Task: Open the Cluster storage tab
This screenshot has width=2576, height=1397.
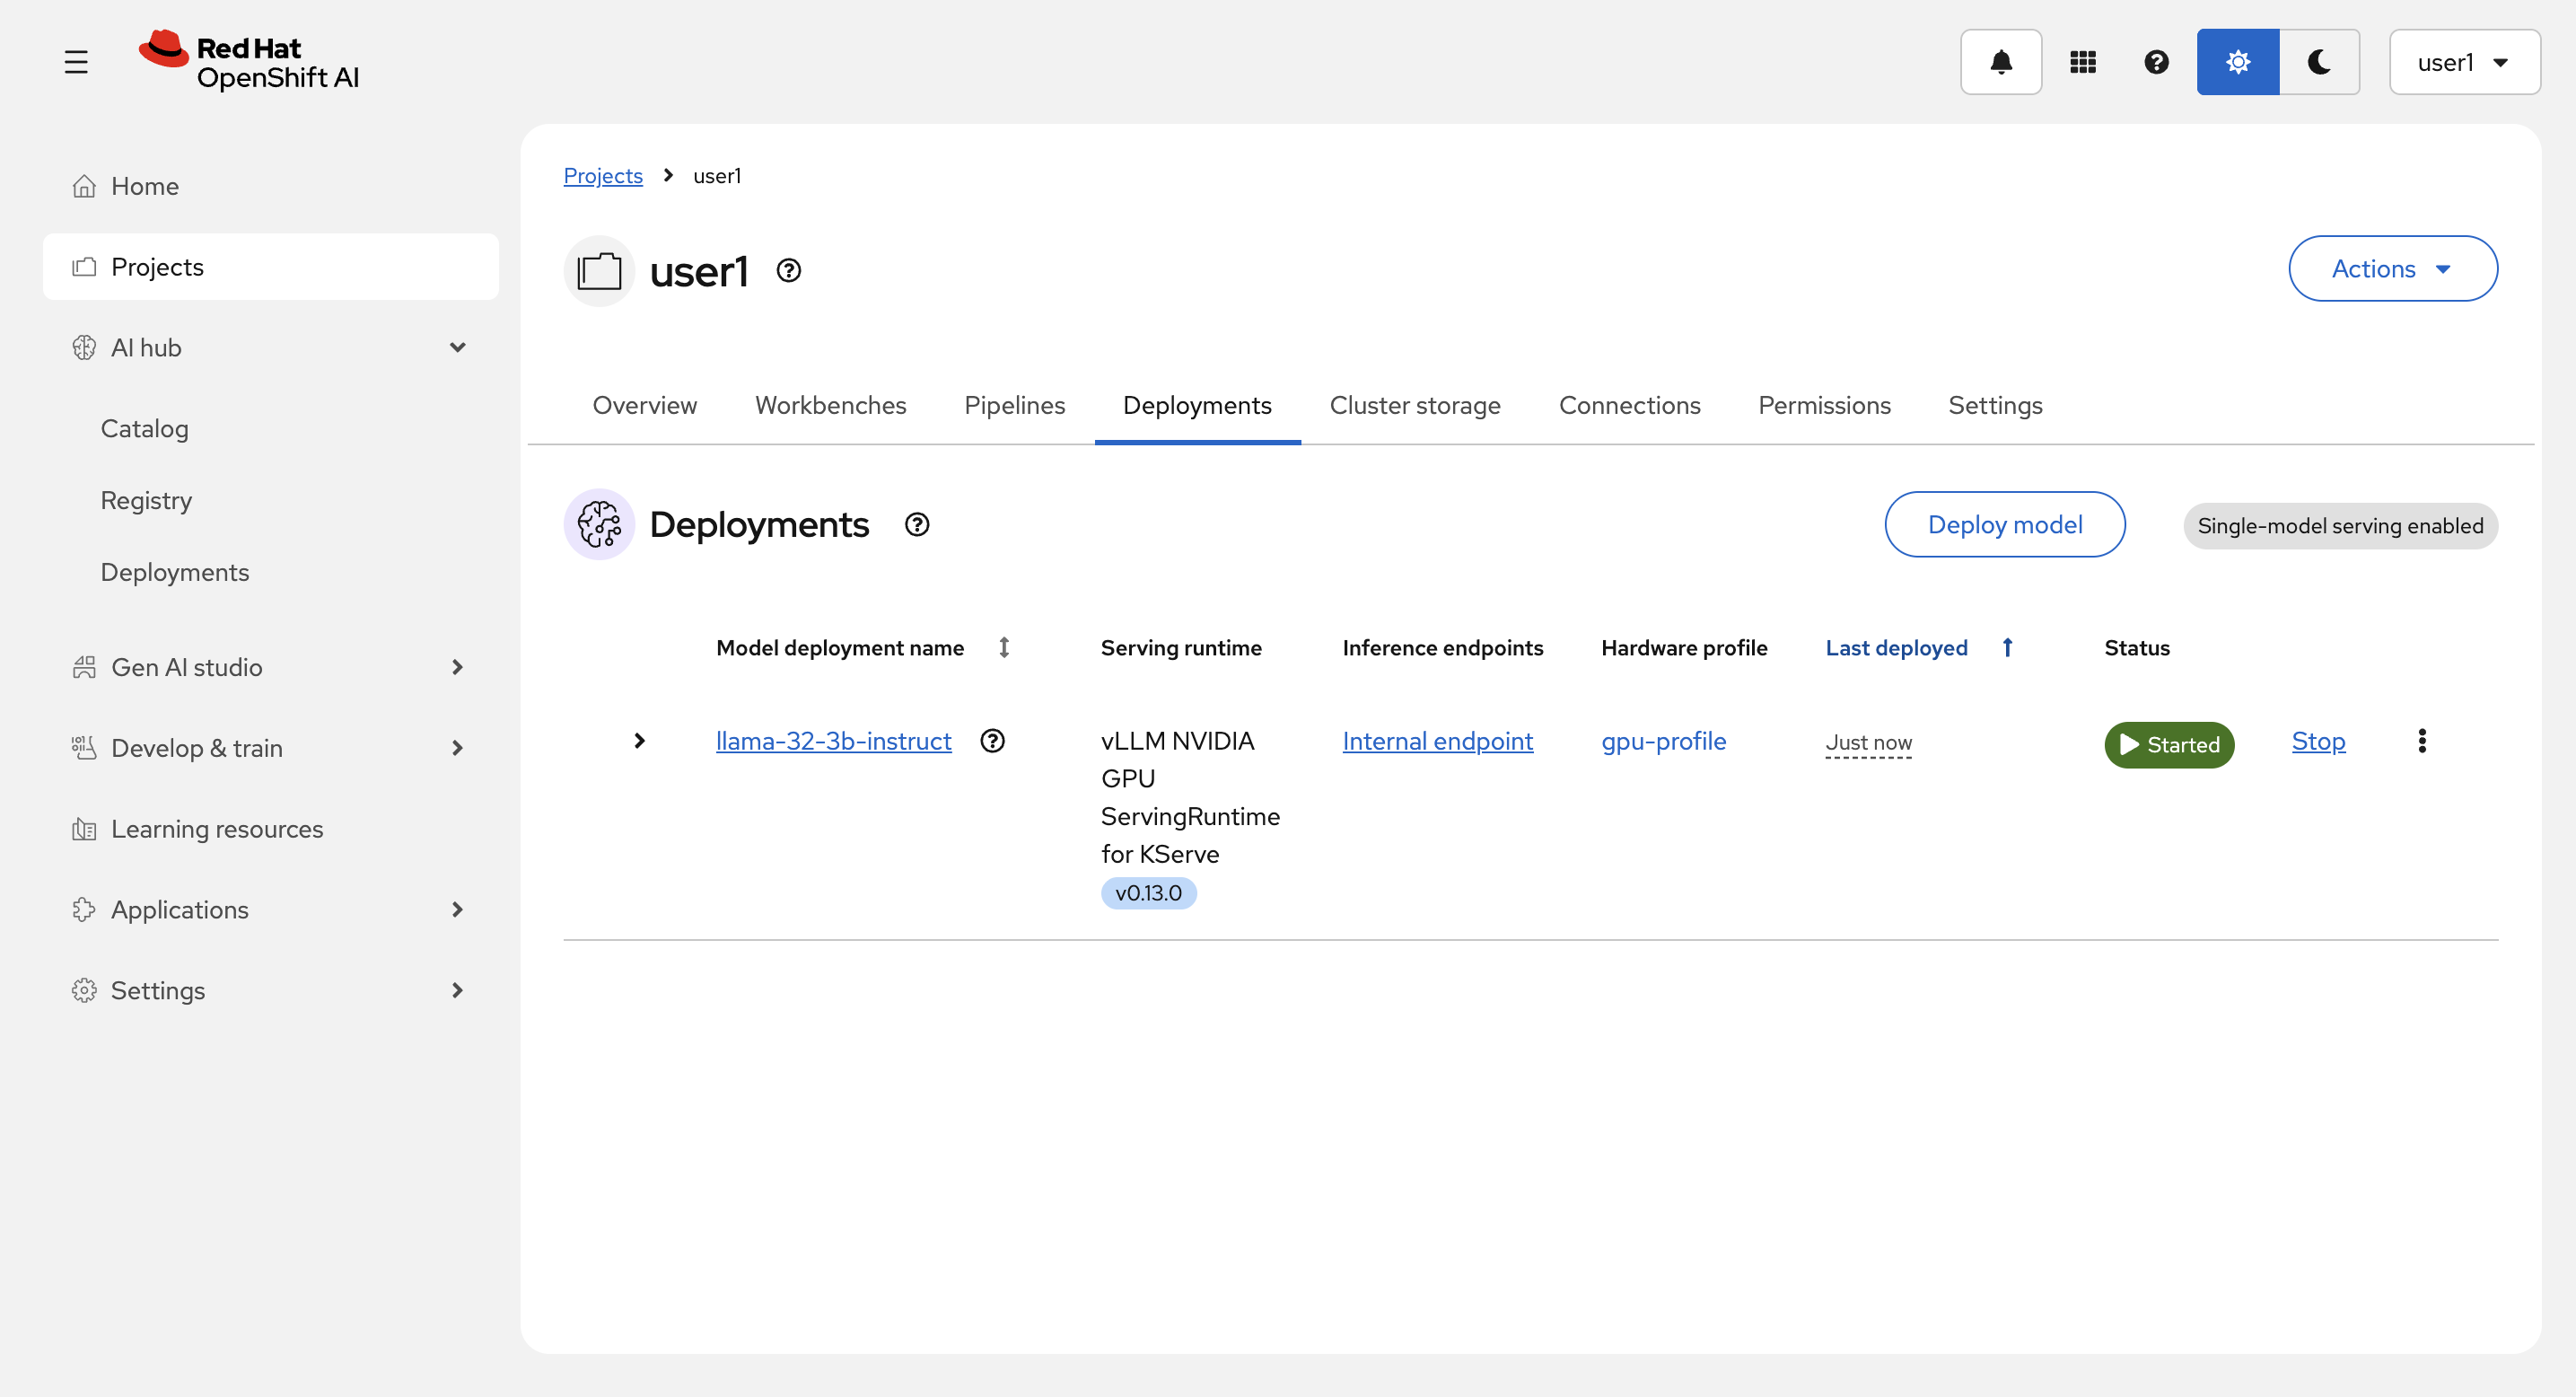Action: click(x=1414, y=405)
